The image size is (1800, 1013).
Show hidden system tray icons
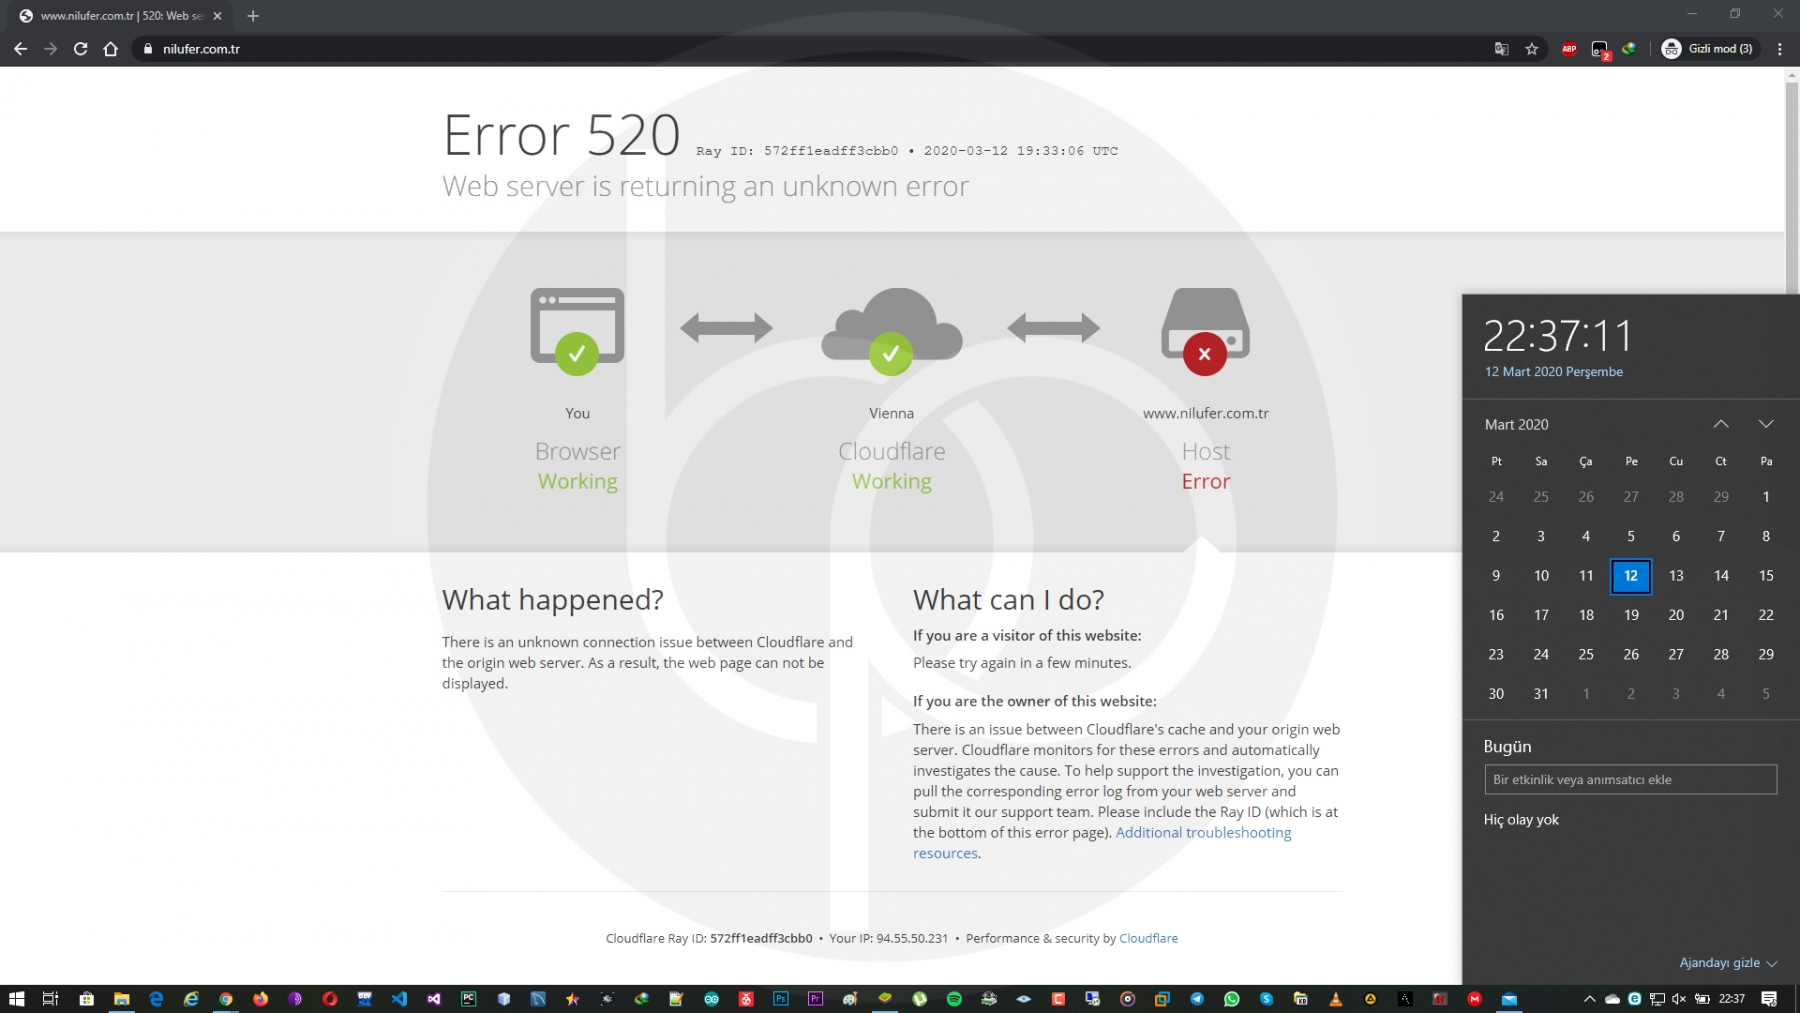pos(1589,999)
